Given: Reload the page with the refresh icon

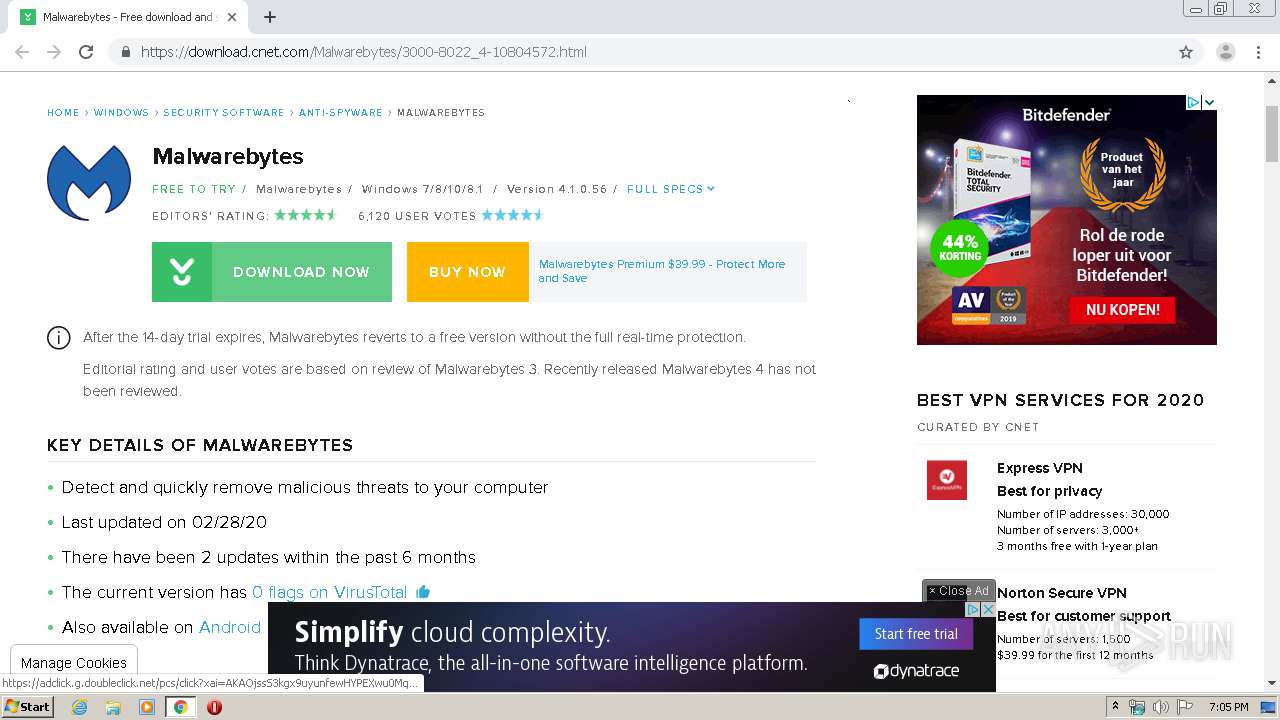Looking at the screenshot, I should pyautogui.click(x=86, y=52).
